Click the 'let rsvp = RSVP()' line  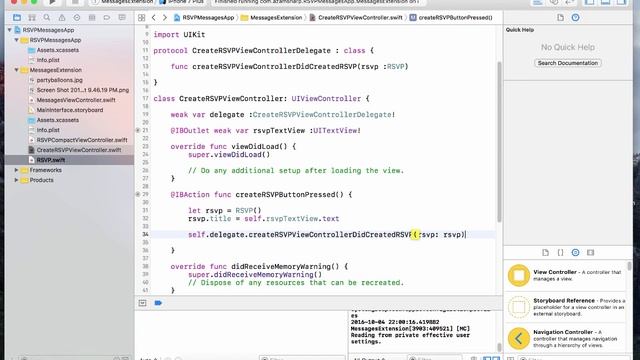(224, 211)
